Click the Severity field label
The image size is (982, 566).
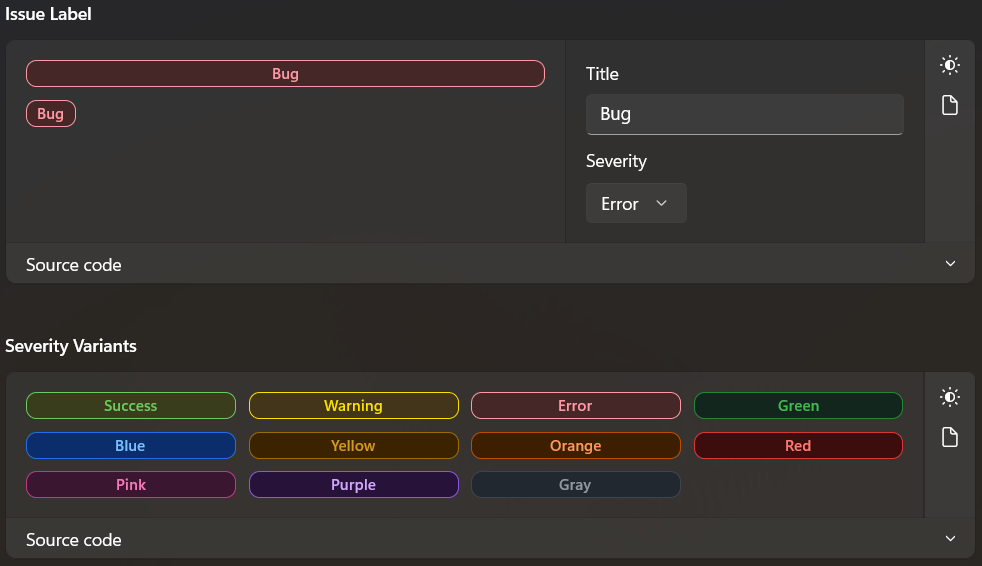tap(616, 162)
